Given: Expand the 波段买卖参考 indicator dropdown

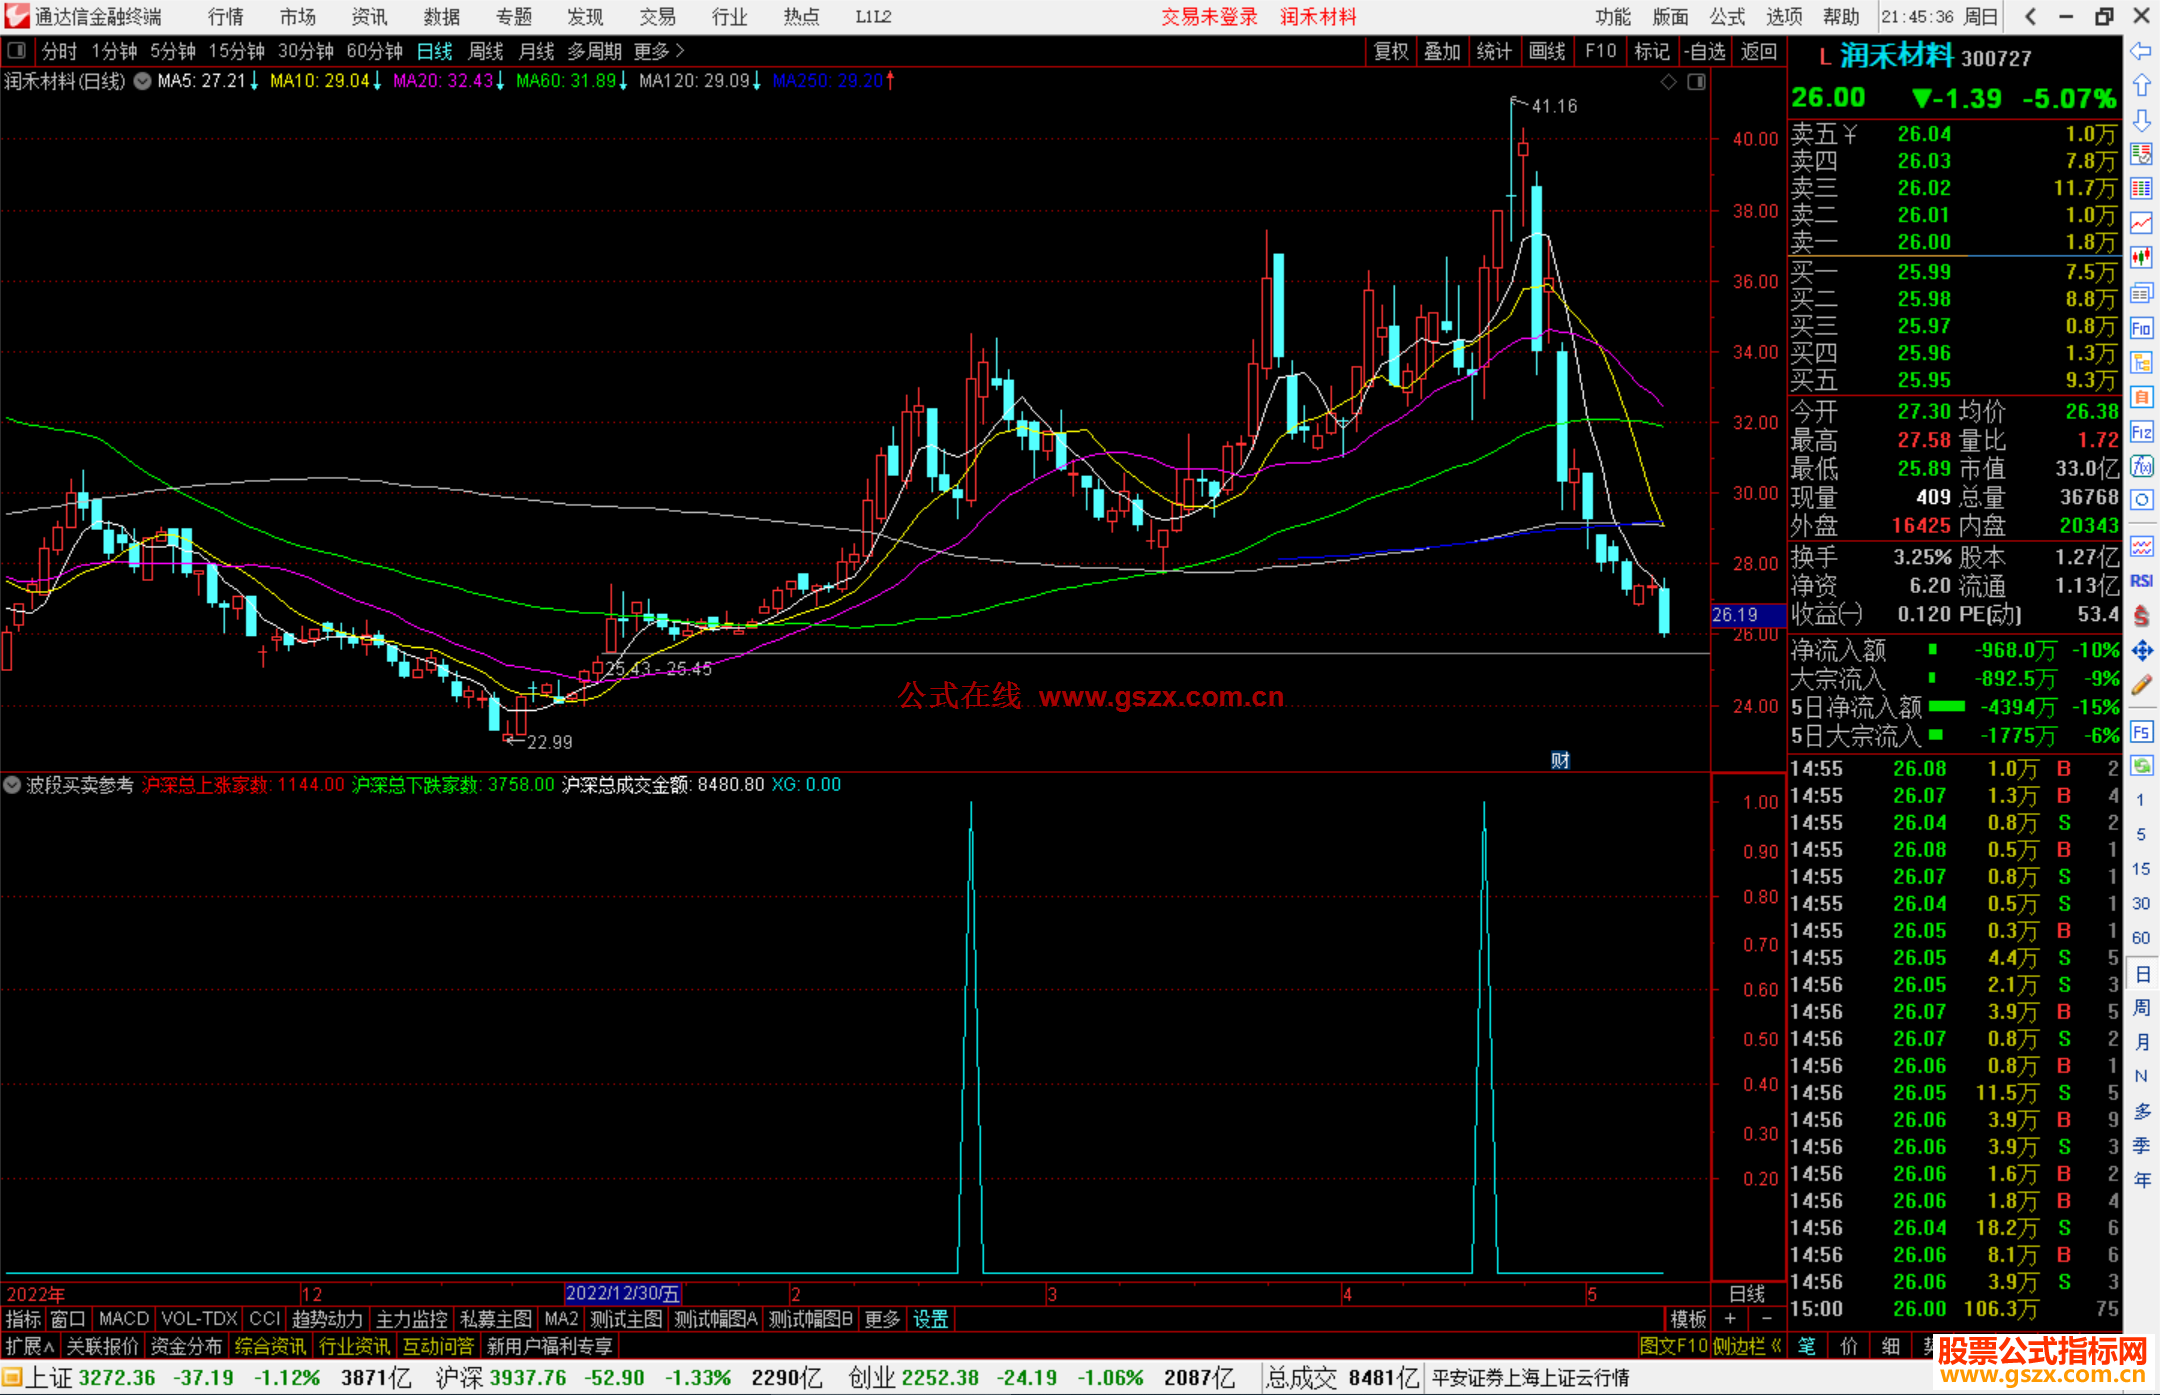Looking at the screenshot, I should [x=12, y=785].
